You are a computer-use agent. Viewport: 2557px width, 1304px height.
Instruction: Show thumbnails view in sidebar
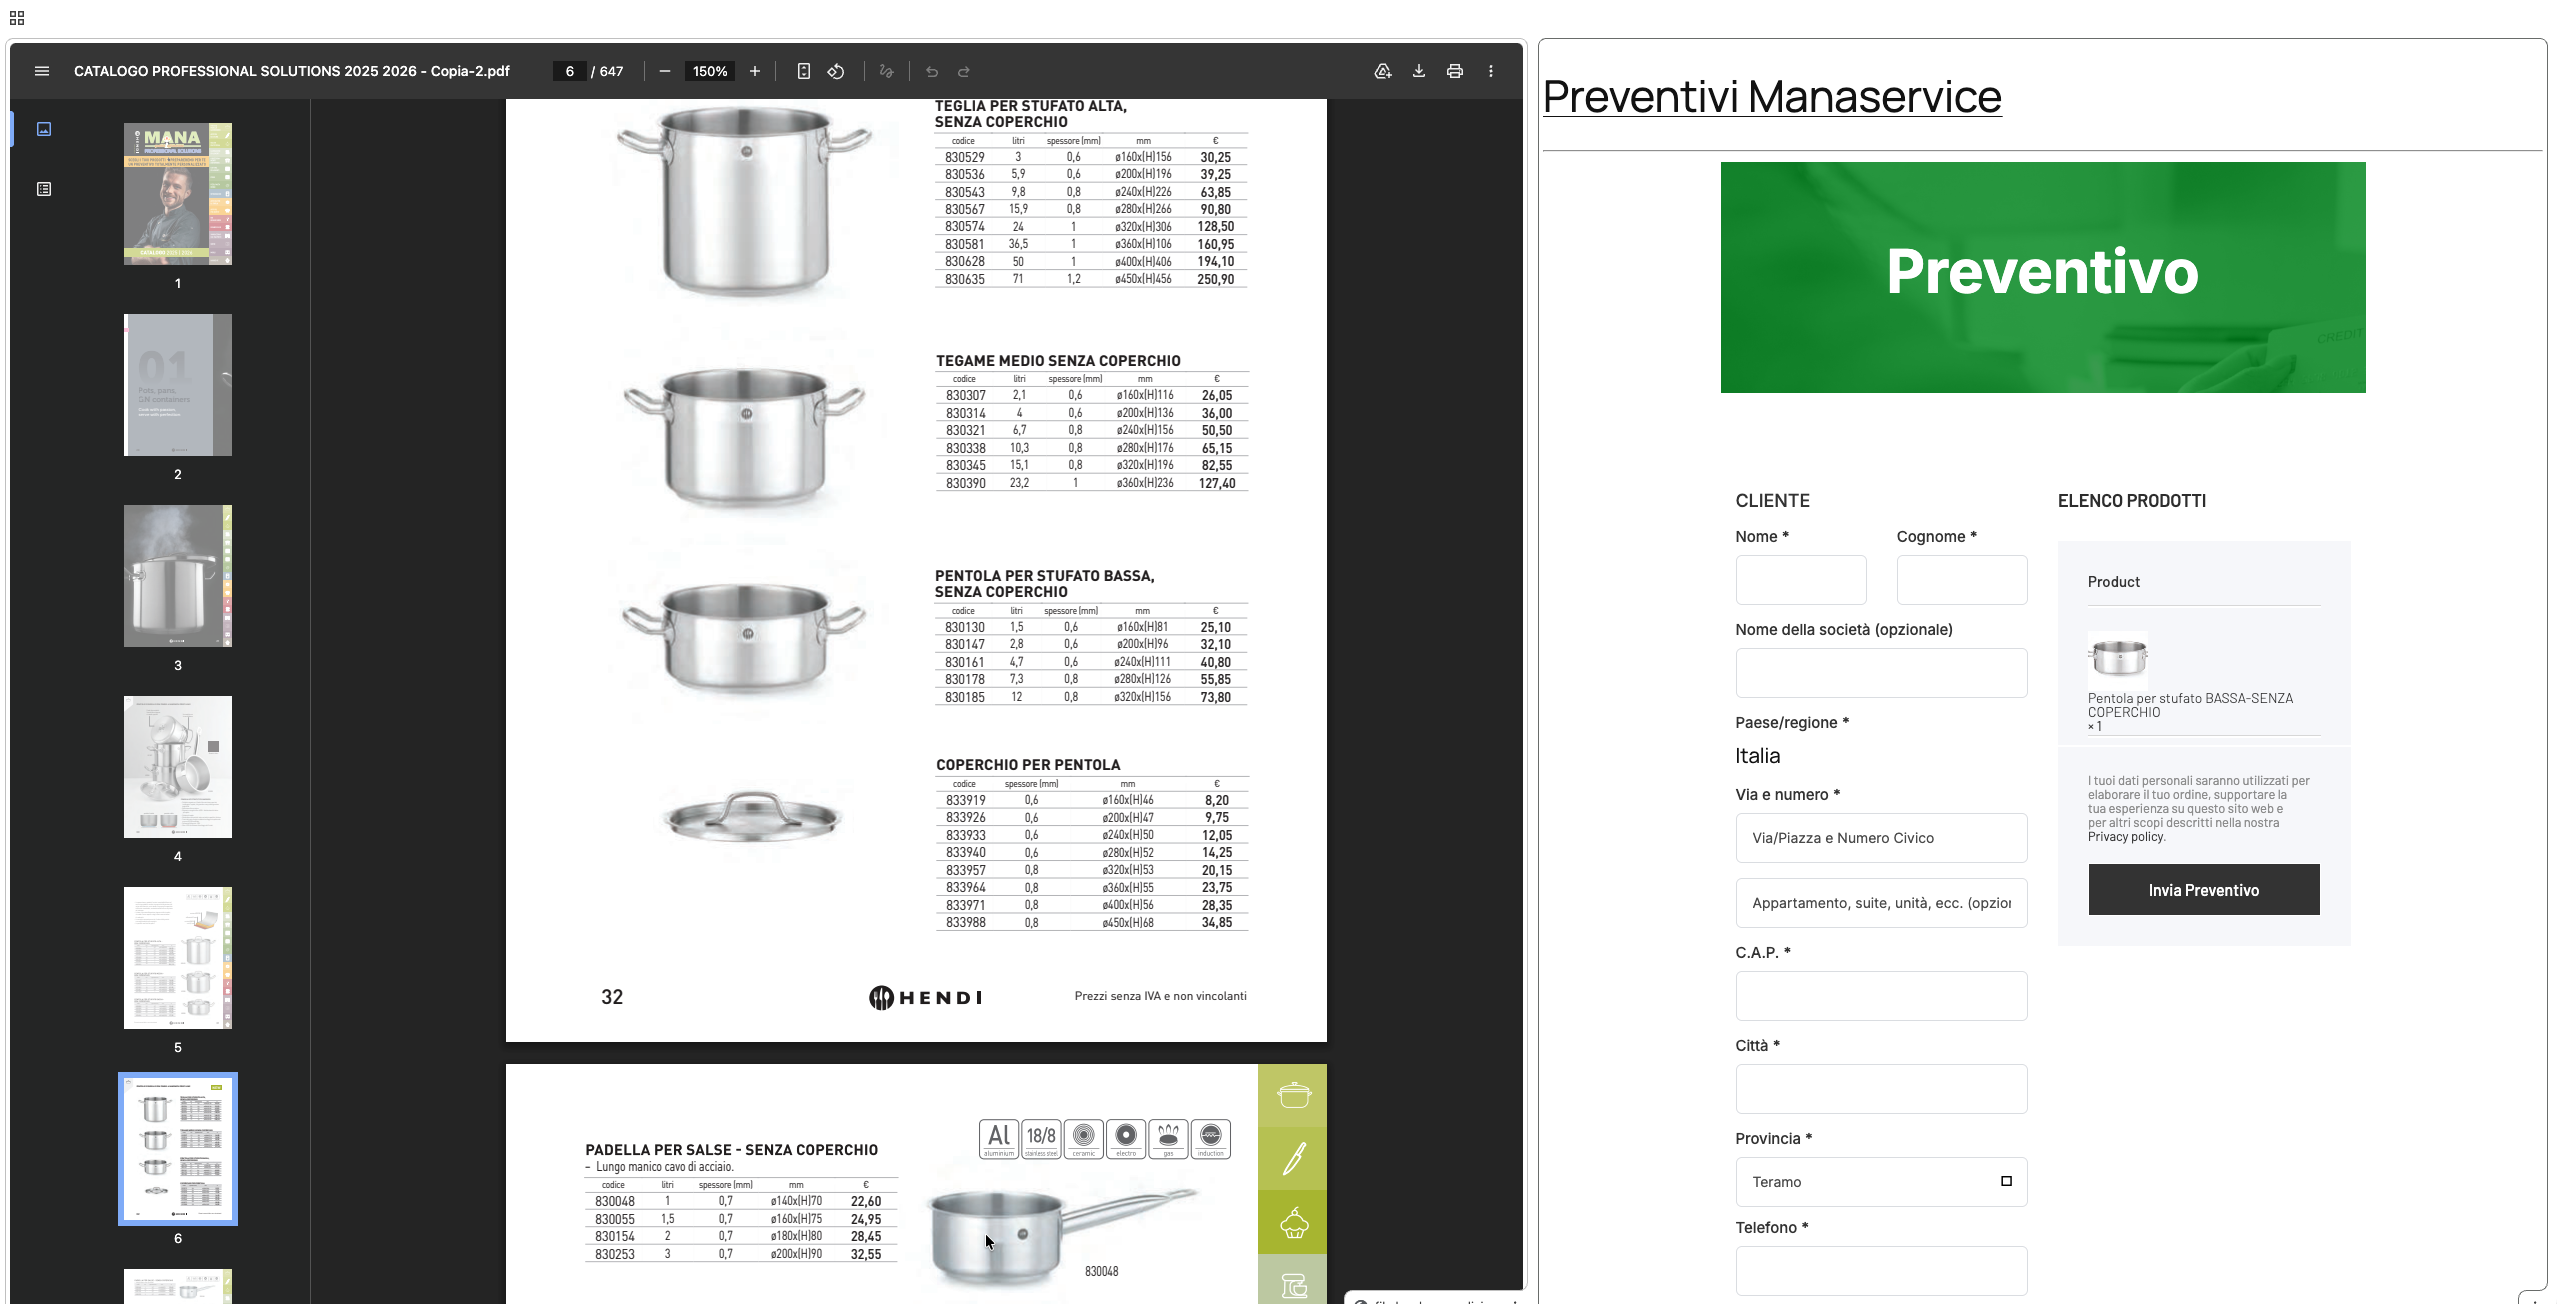click(x=44, y=129)
